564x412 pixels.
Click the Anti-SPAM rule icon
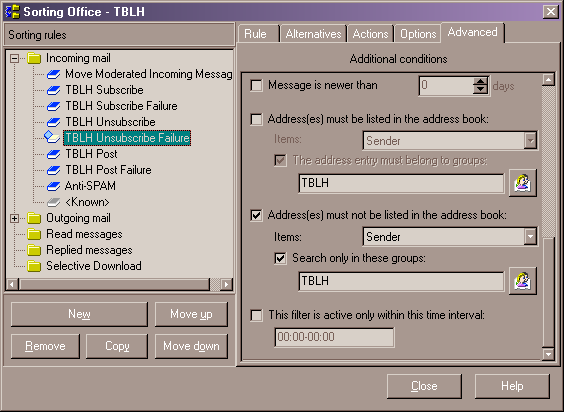[x=54, y=186]
